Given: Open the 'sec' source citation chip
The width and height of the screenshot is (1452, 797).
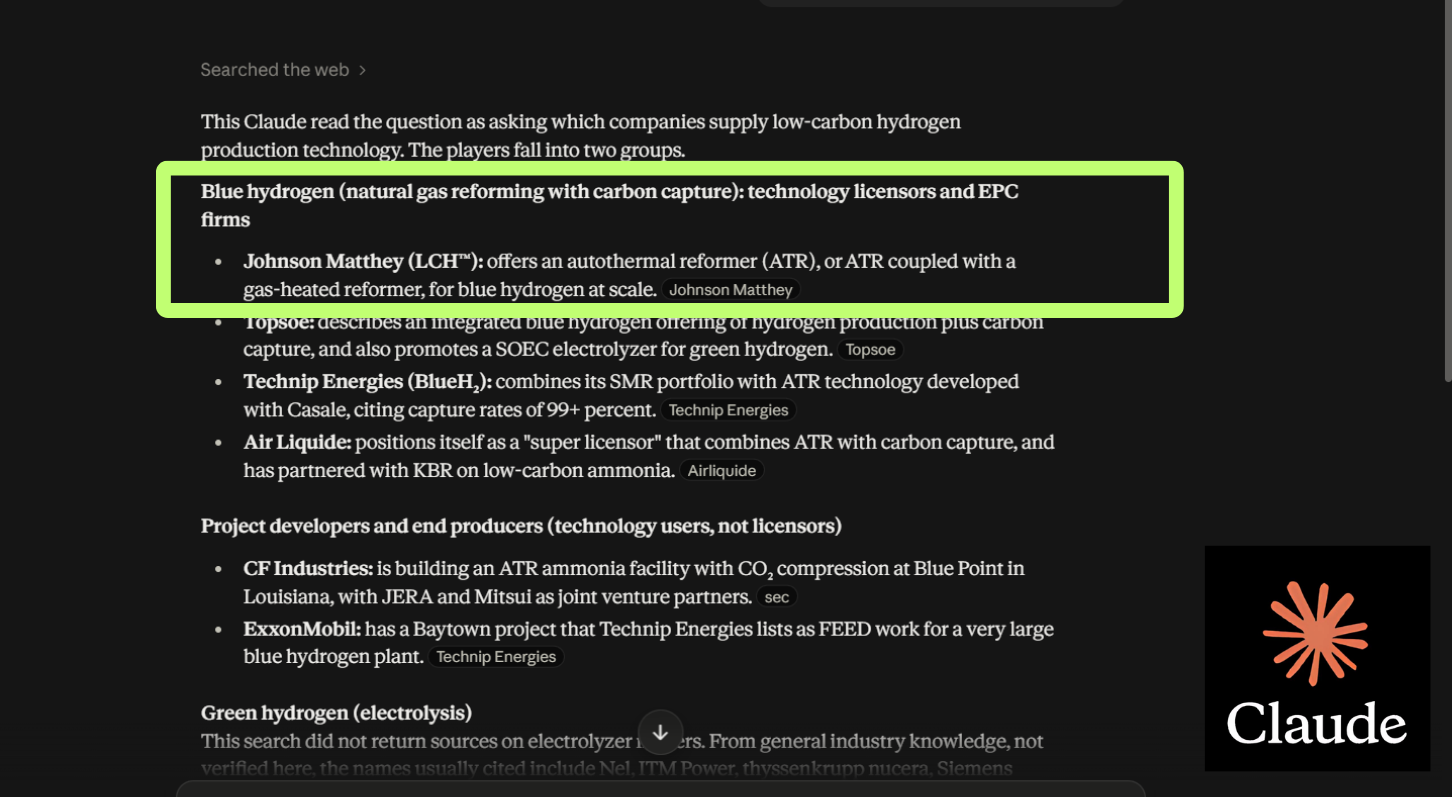Looking at the screenshot, I should click(x=777, y=598).
